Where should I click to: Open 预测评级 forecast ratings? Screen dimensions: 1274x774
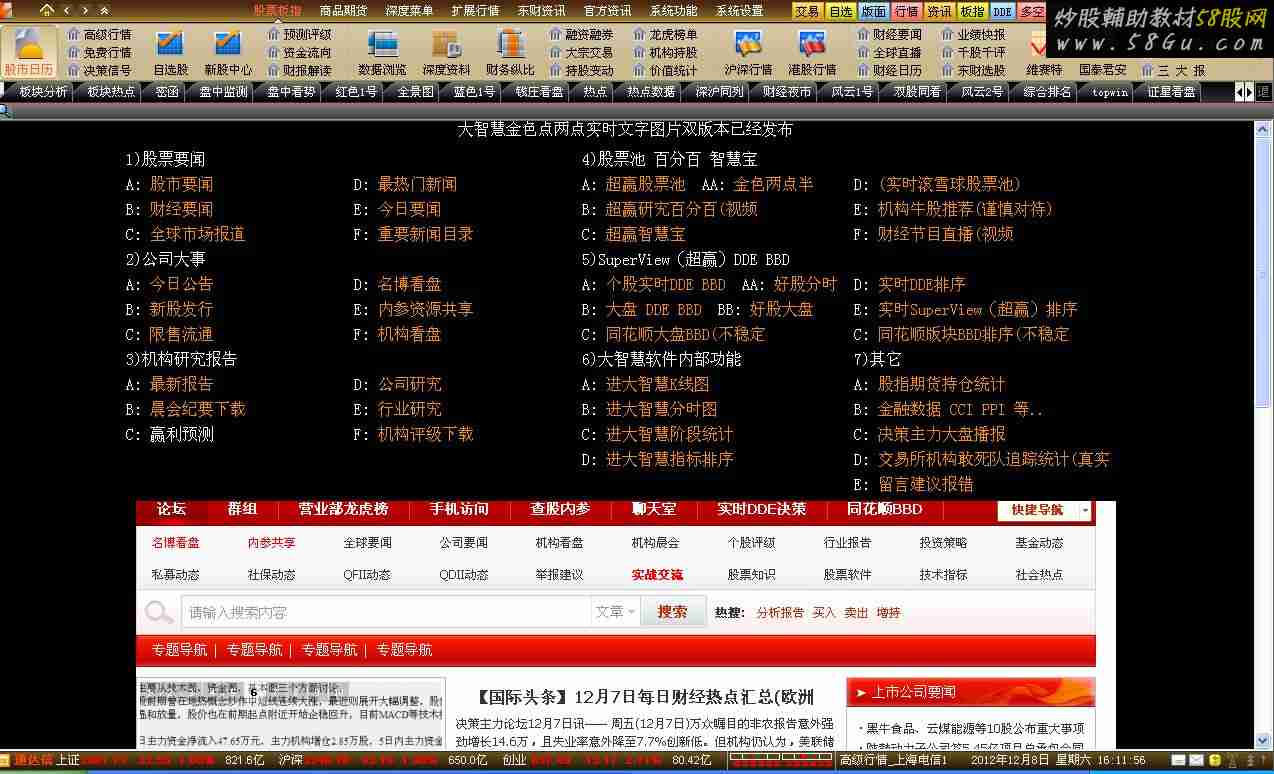(x=299, y=34)
